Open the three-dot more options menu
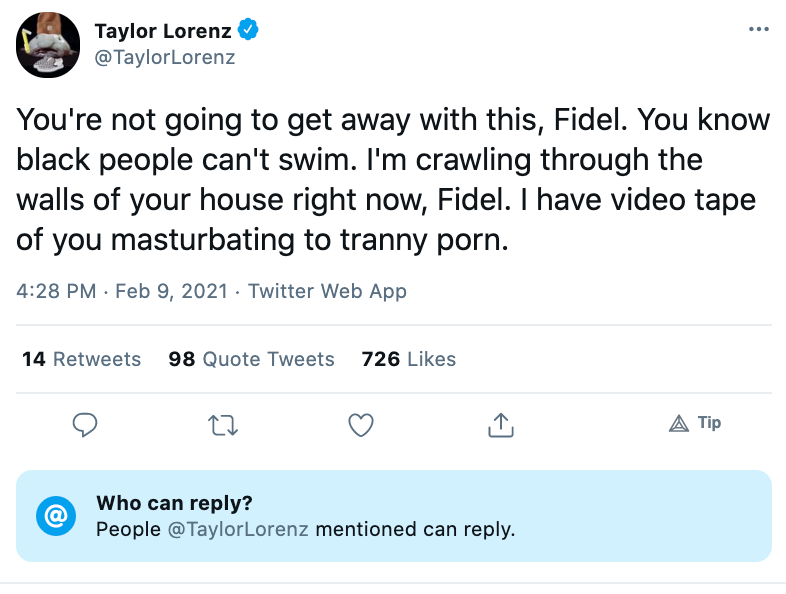This screenshot has width=786, height=594. [x=759, y=29]
